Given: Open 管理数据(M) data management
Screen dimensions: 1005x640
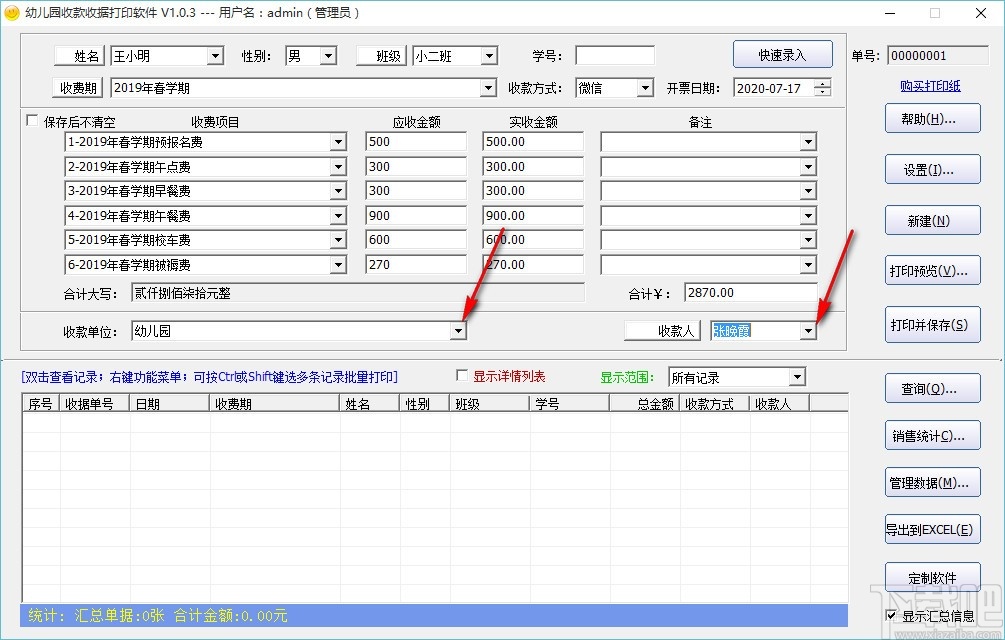Looking at the screenshot, I should 932,482.
